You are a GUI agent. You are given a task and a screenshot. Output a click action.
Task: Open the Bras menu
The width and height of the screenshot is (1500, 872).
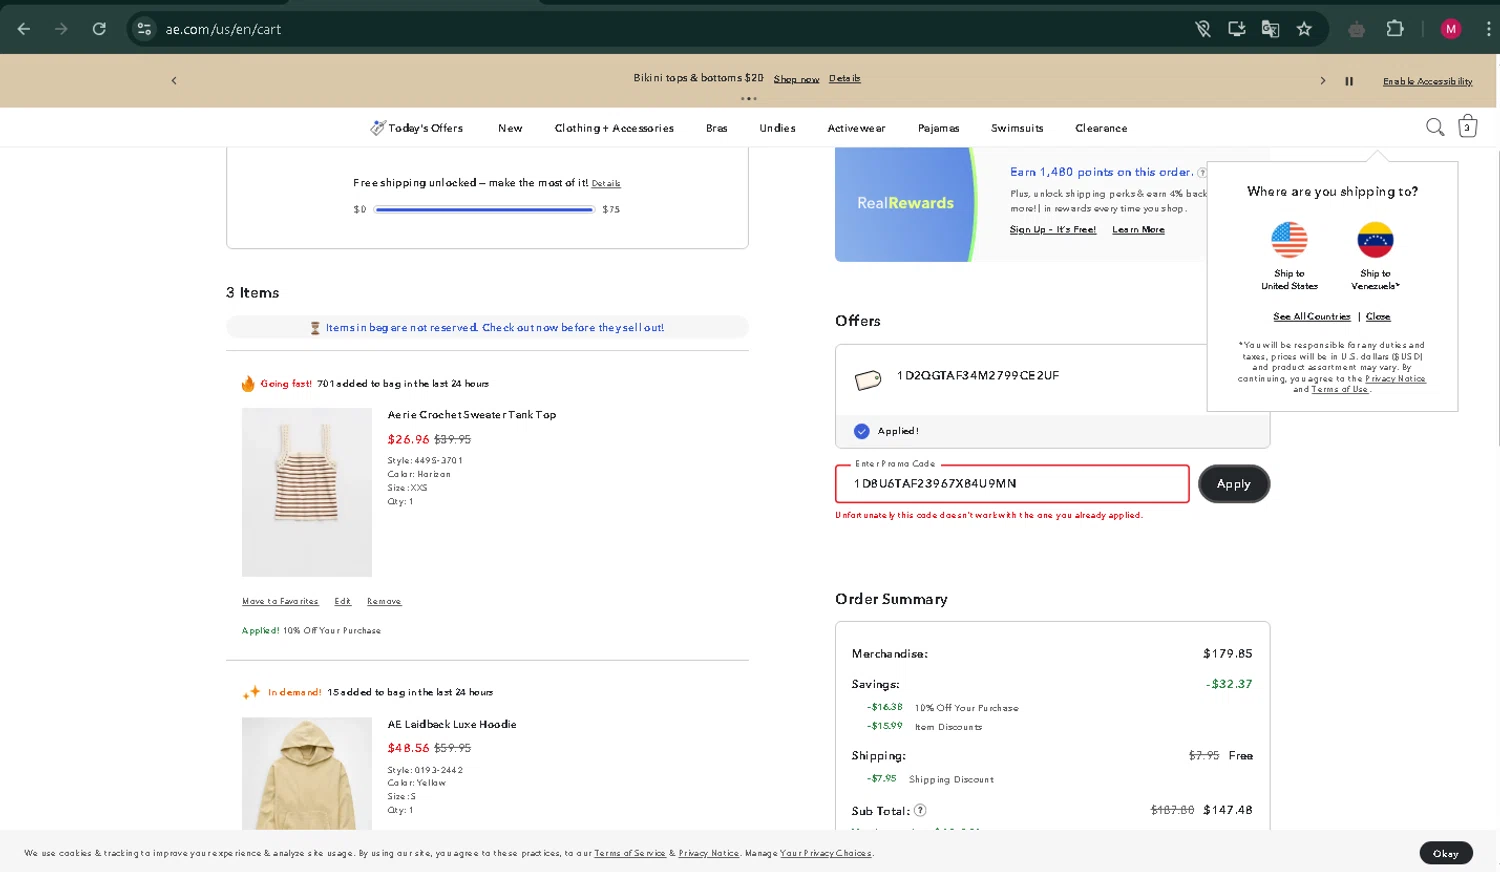(716, 128)
